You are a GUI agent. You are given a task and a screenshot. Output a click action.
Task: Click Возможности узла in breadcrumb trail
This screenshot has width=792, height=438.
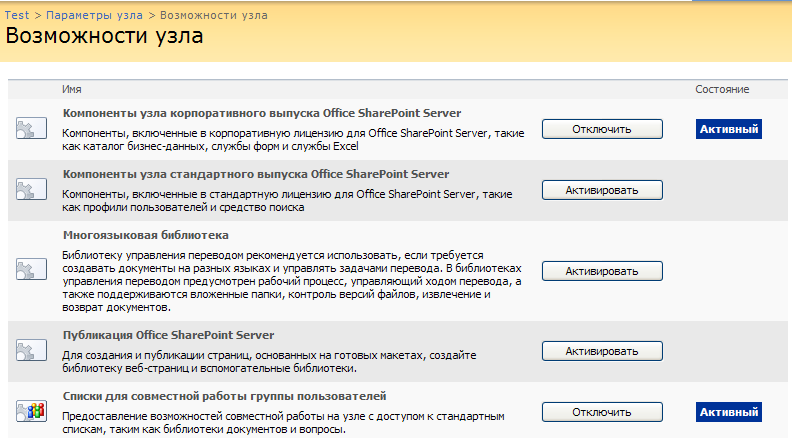(214, 15)
